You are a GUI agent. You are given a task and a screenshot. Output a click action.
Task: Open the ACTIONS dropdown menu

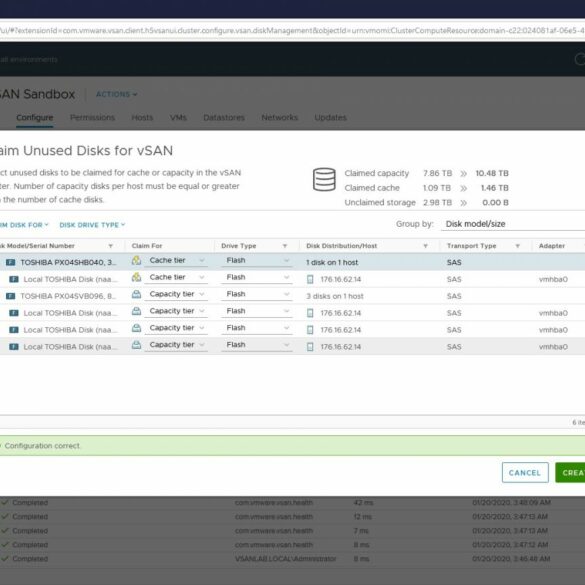pyautogui.click(x=116, y=94)
